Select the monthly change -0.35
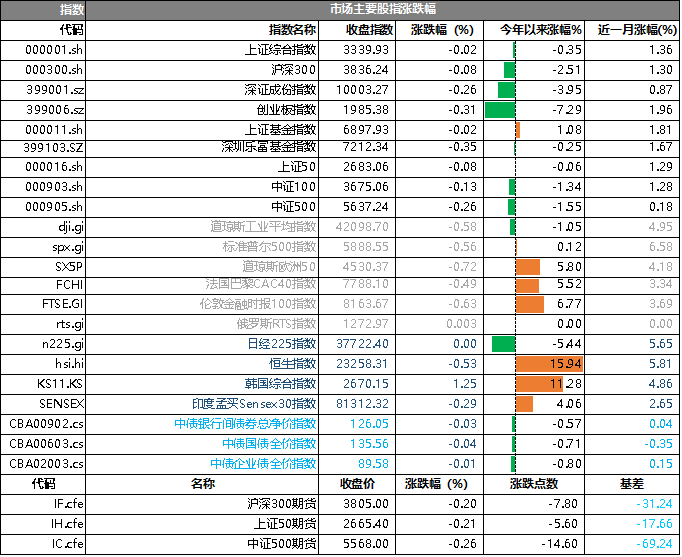 [659, 444]
